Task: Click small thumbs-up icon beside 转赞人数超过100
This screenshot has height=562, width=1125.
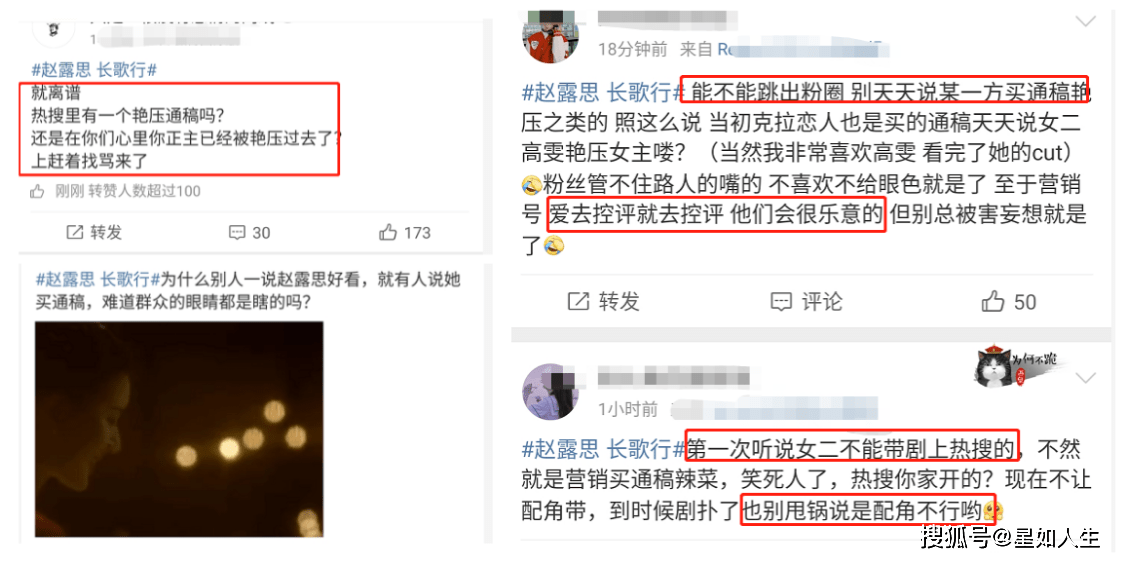Action: 37,191
